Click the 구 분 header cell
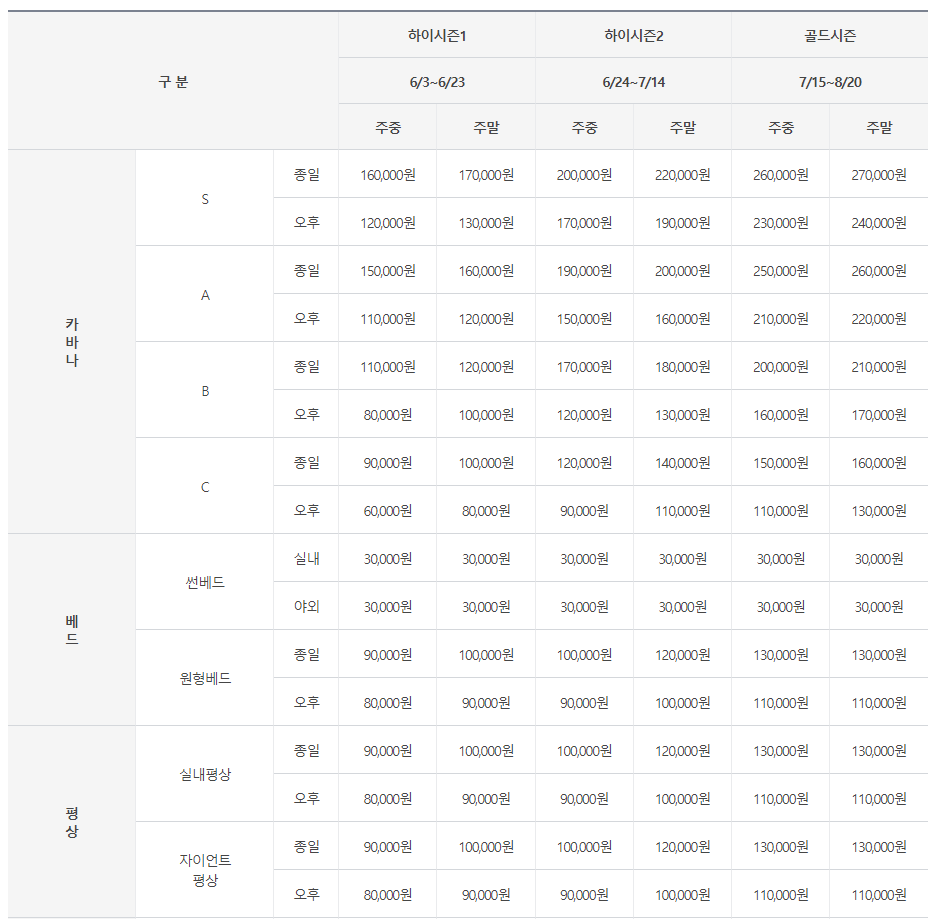939x919 pixels. click(173, 81)
